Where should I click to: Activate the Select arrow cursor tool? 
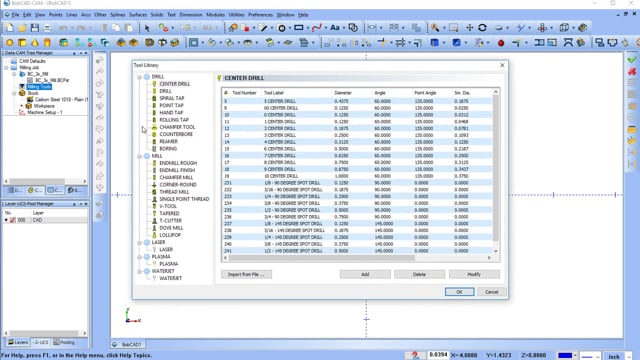point(147,28)
